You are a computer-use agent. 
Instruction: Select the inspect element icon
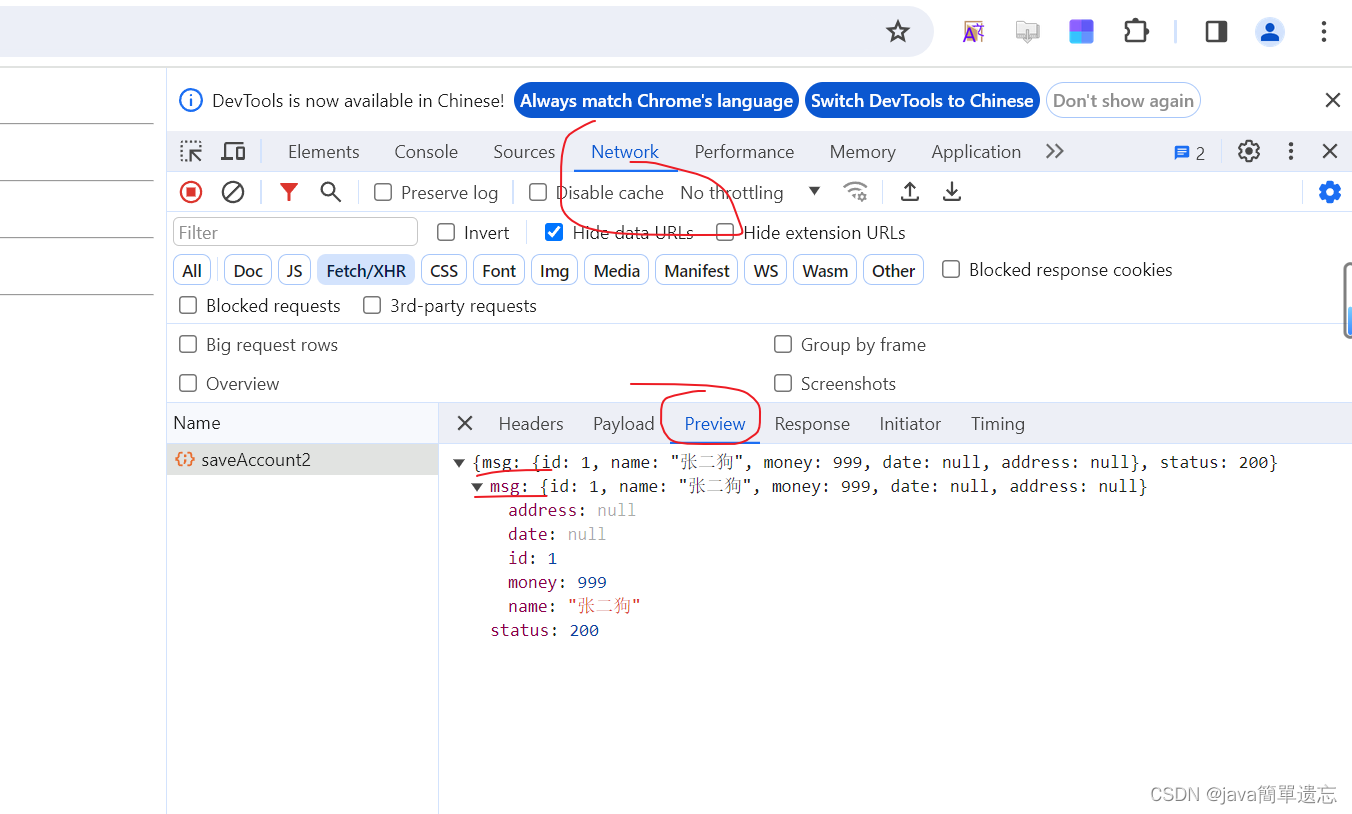tap(190, 151)
